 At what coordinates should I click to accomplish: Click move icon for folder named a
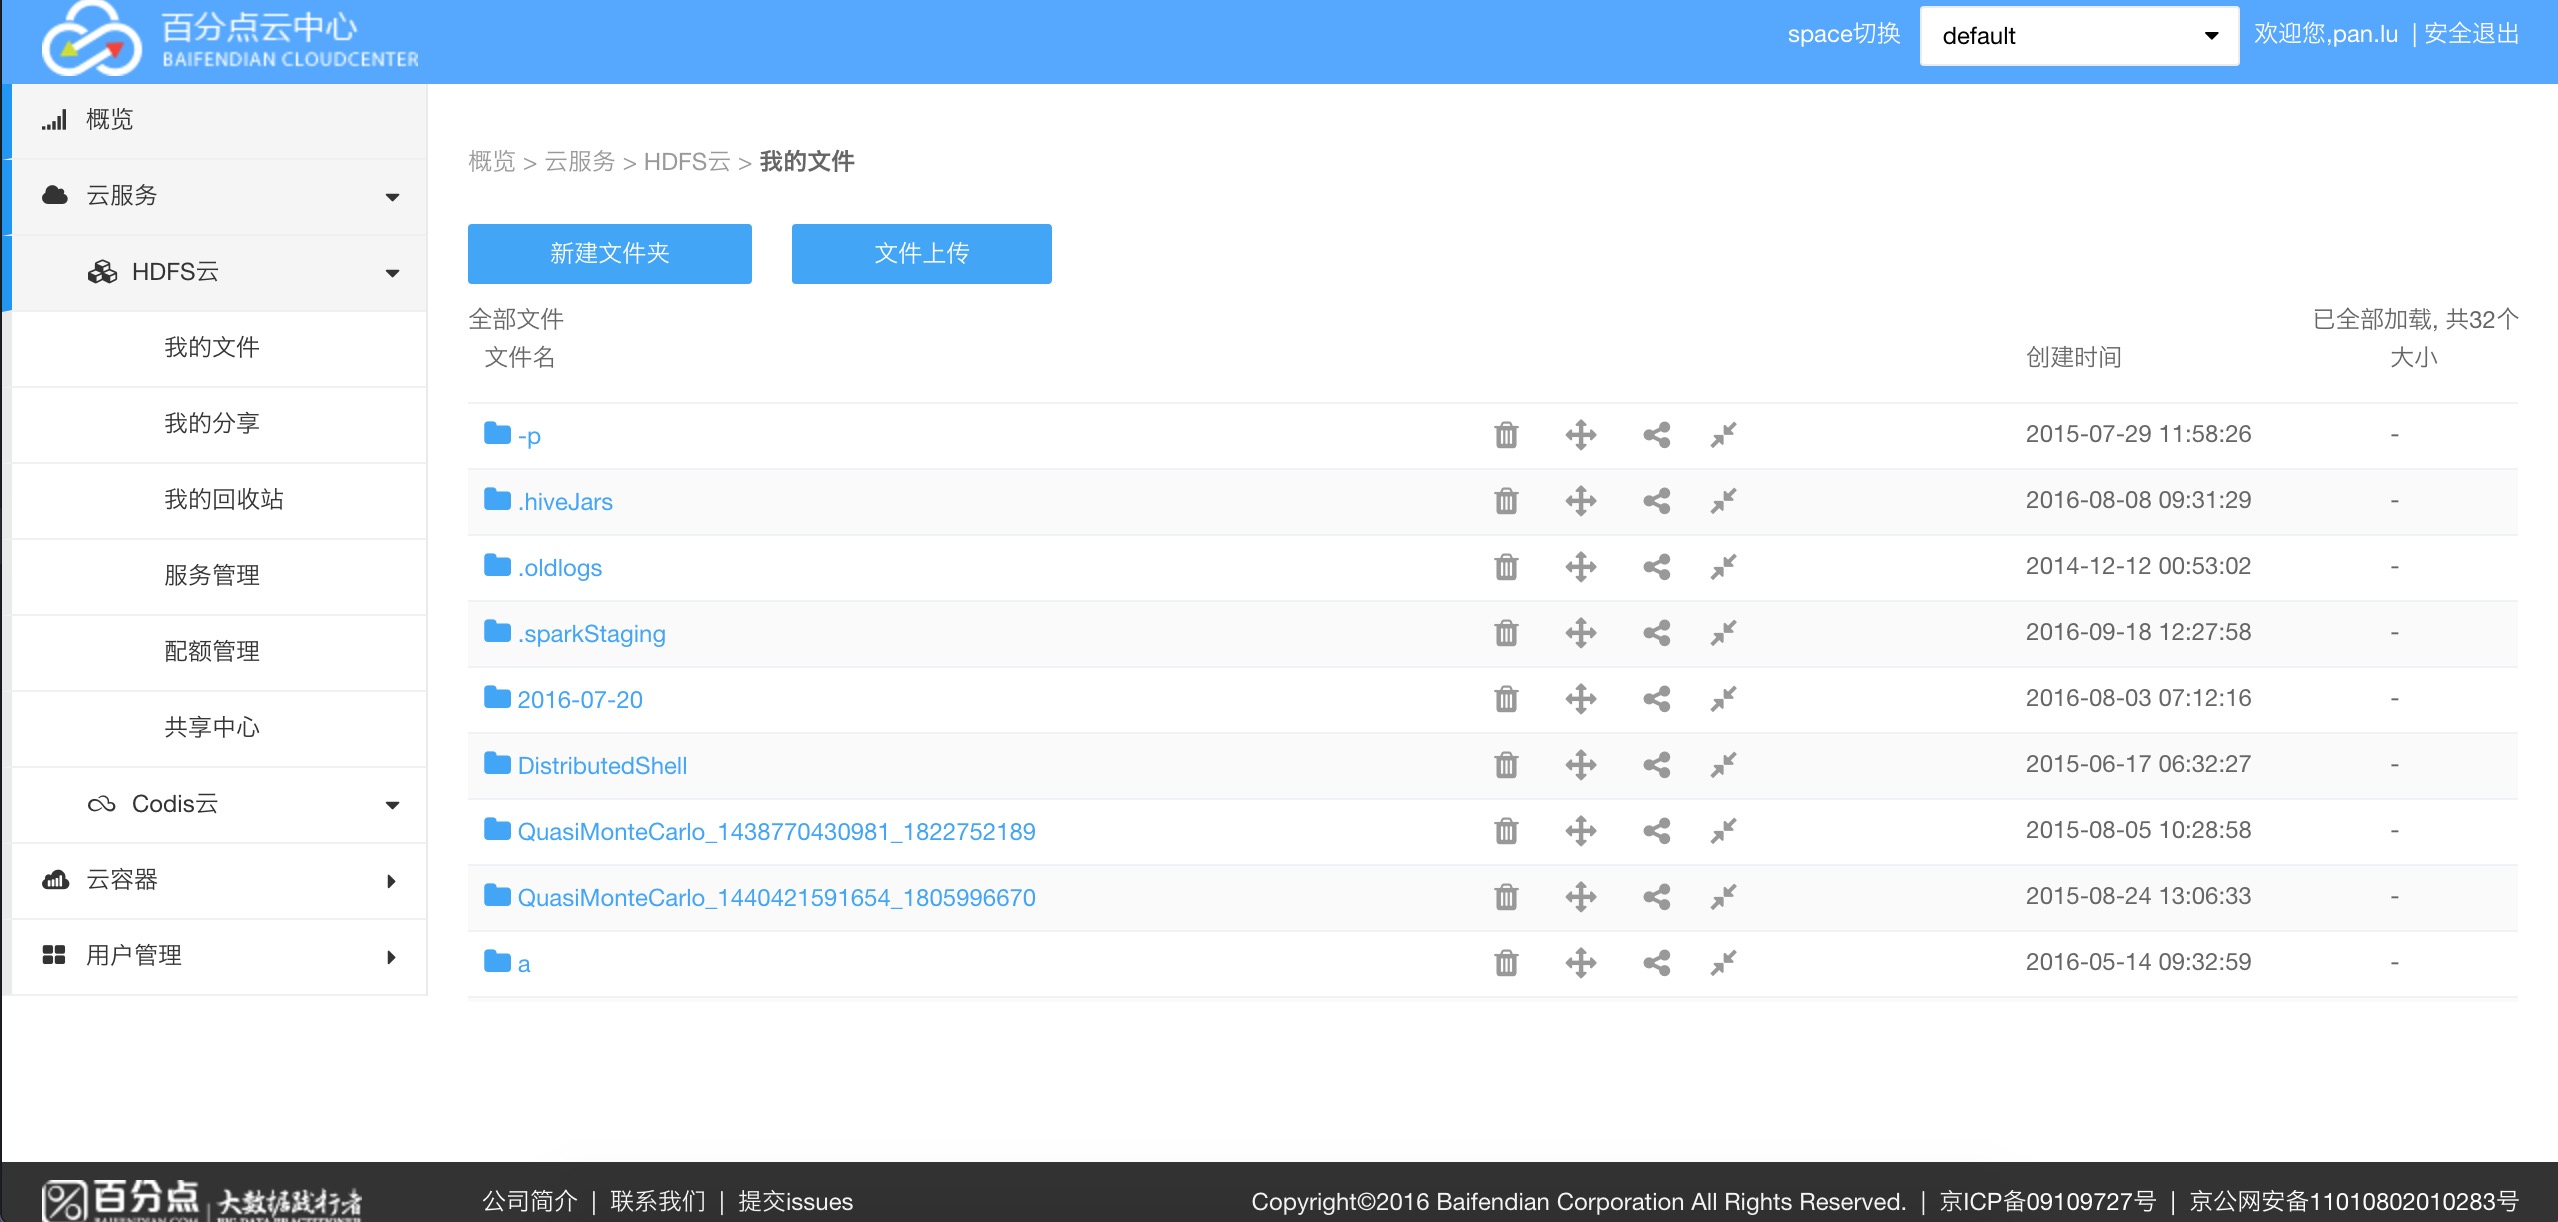pos(1580,963)
